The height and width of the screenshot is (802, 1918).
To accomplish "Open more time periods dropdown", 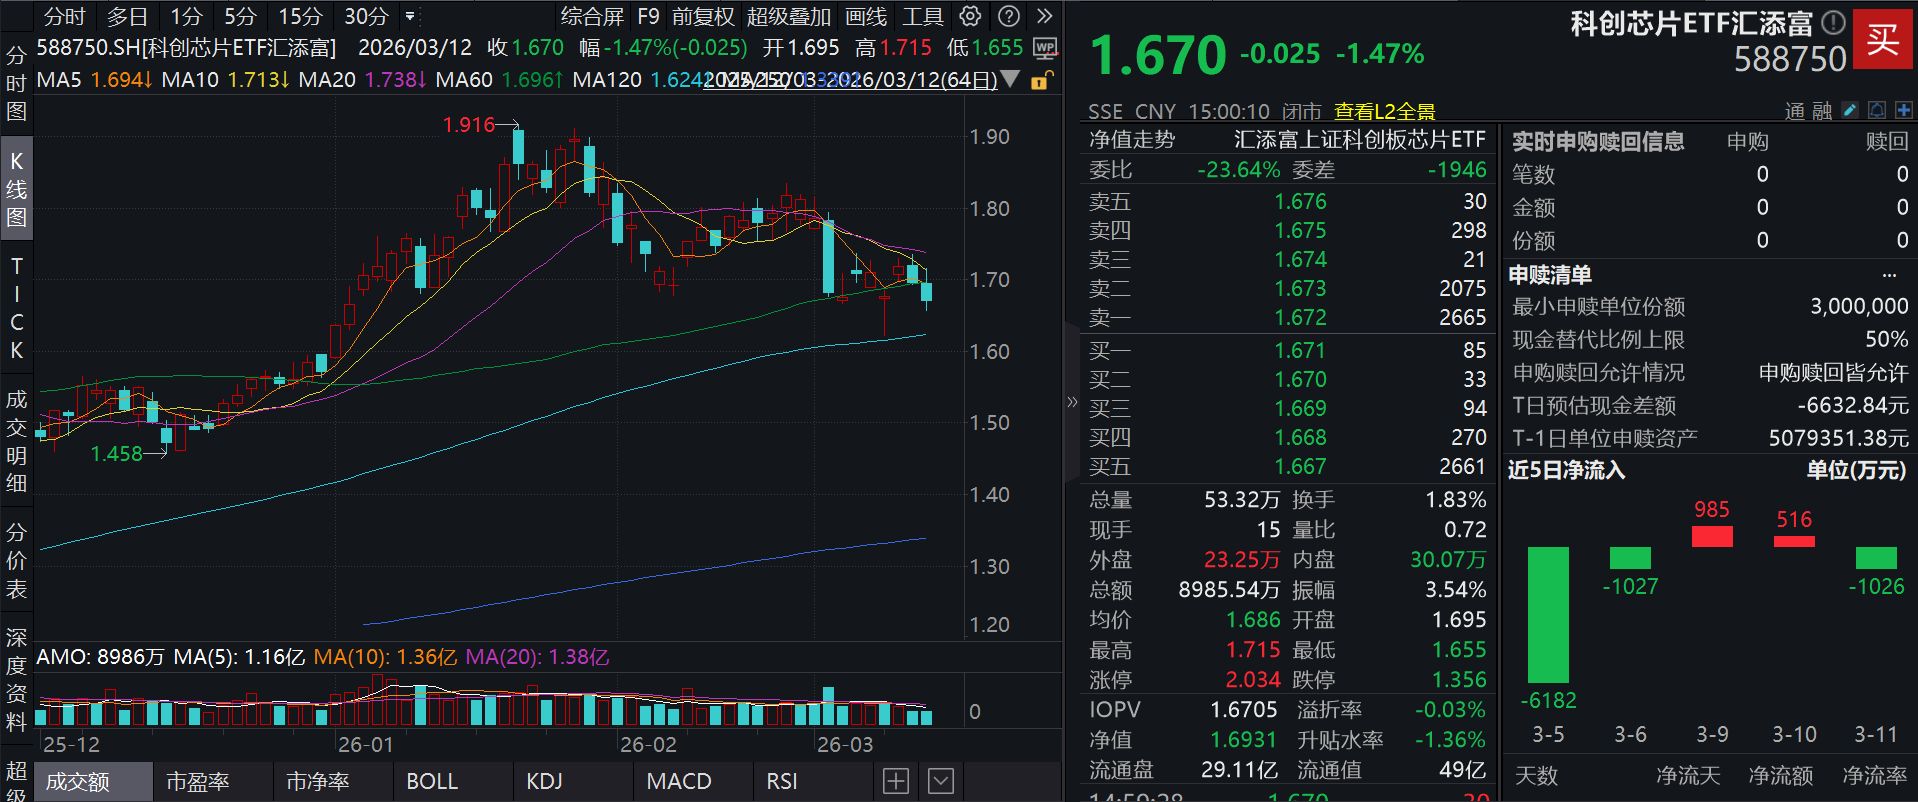I will pyautogui.click(x=410, y=16).
